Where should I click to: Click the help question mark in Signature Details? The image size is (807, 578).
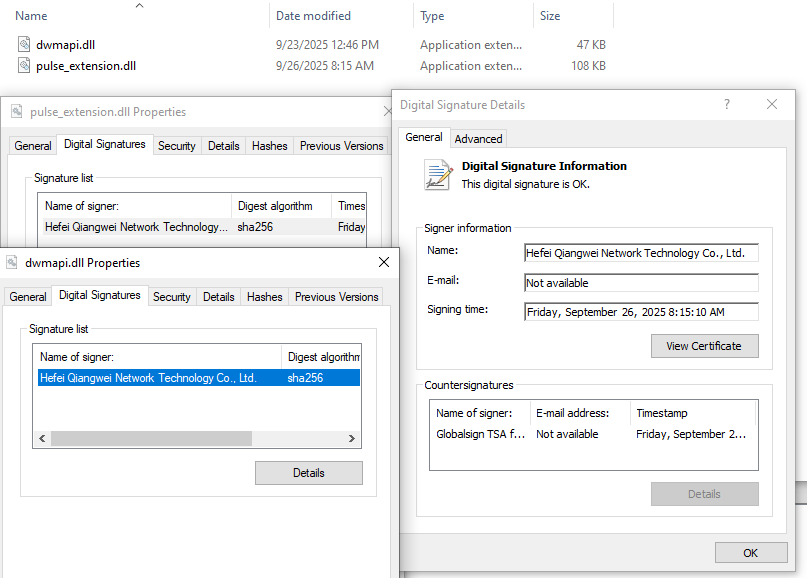pyautogui.click(x=727, y=105)
